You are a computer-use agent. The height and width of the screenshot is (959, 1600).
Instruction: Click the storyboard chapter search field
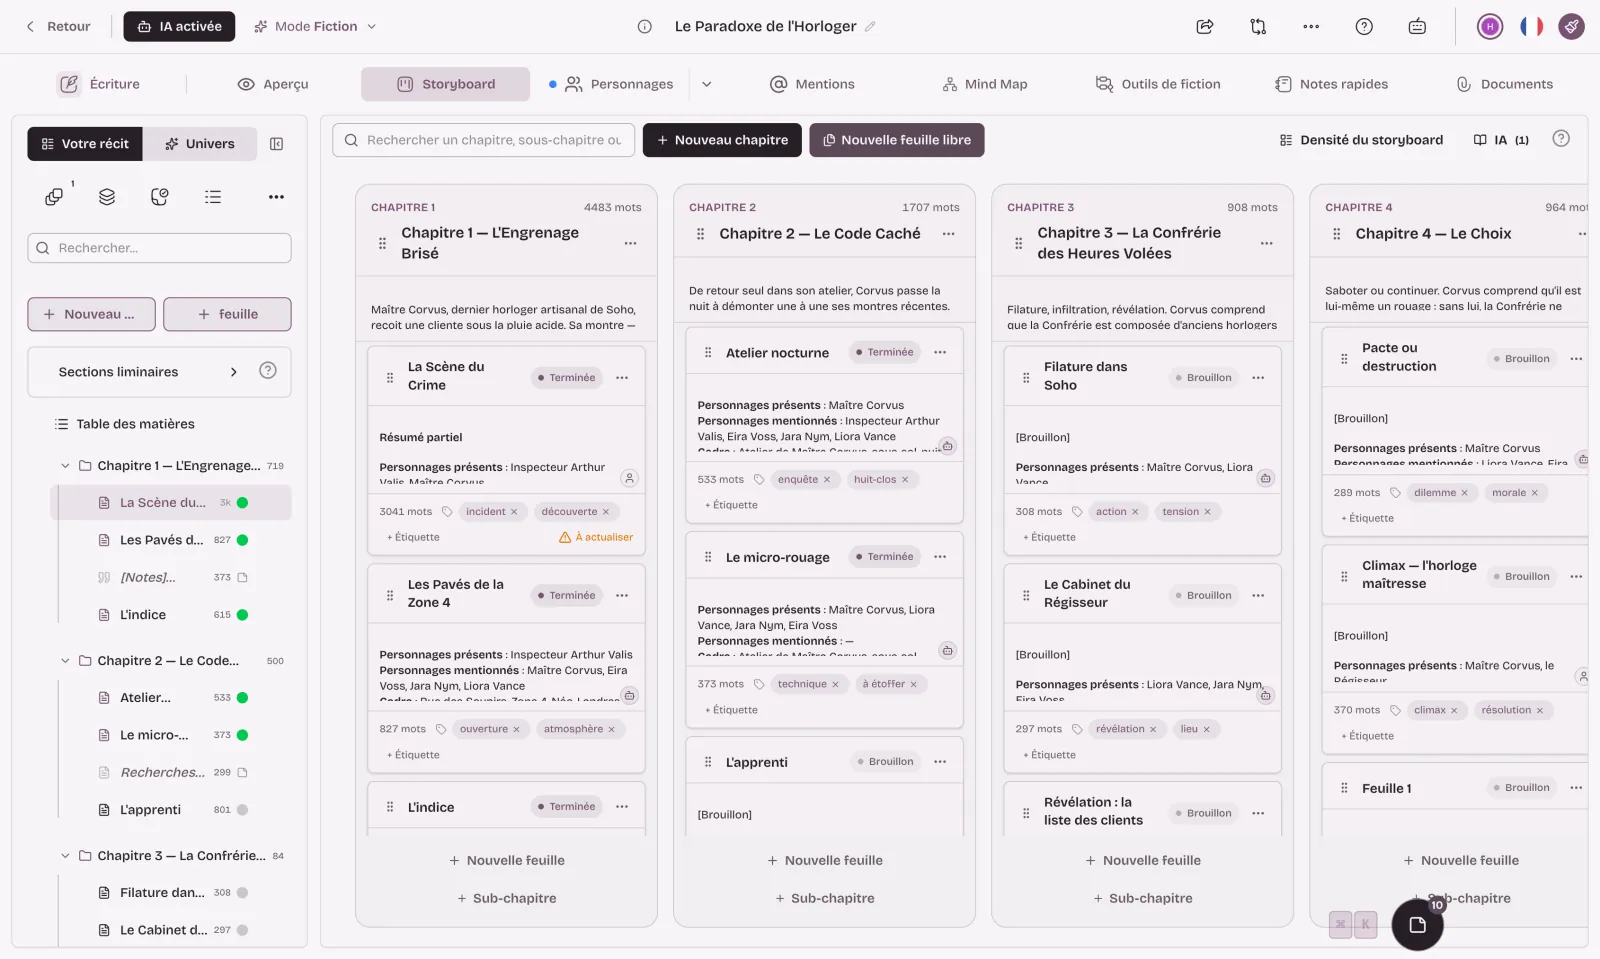pyautogui.click(x=483, y=140)
